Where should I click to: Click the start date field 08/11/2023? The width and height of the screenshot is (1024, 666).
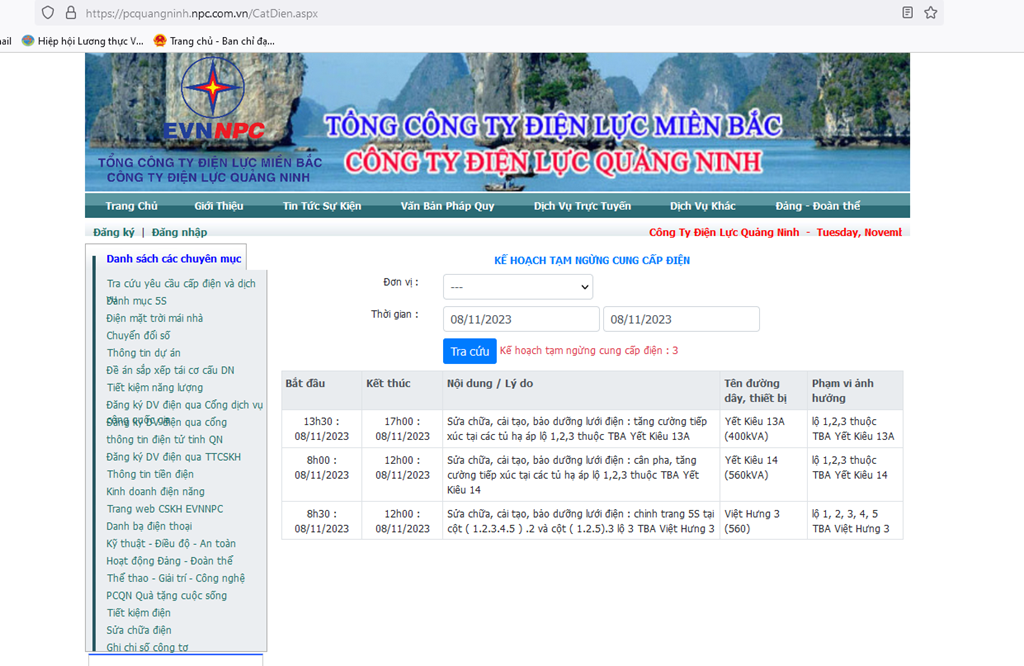point(521,319)
